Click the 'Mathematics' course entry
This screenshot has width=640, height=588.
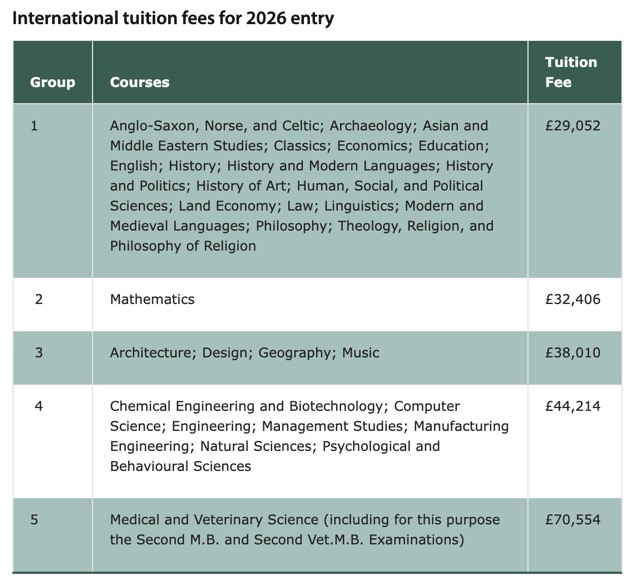152,299
